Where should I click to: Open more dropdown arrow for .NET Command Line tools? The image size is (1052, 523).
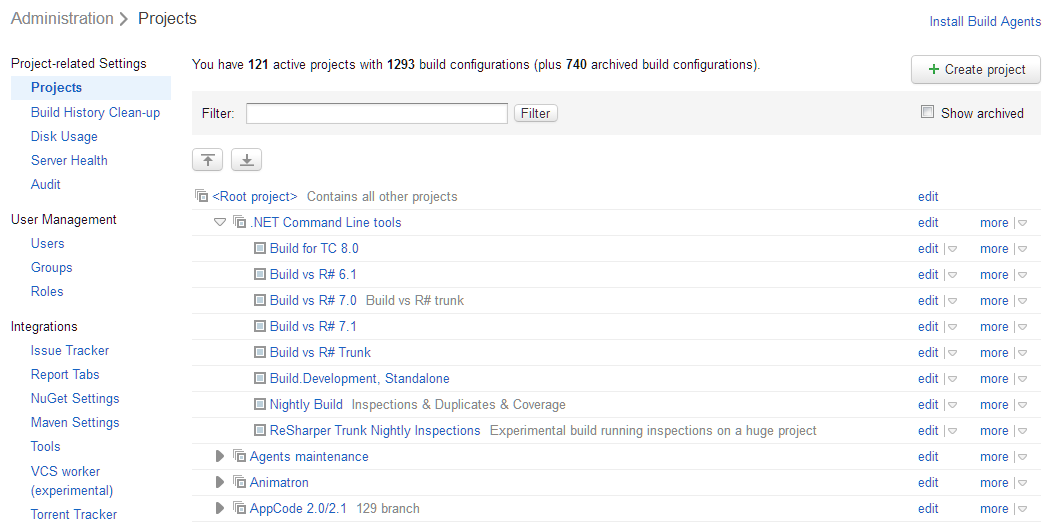click(1022, 223)
